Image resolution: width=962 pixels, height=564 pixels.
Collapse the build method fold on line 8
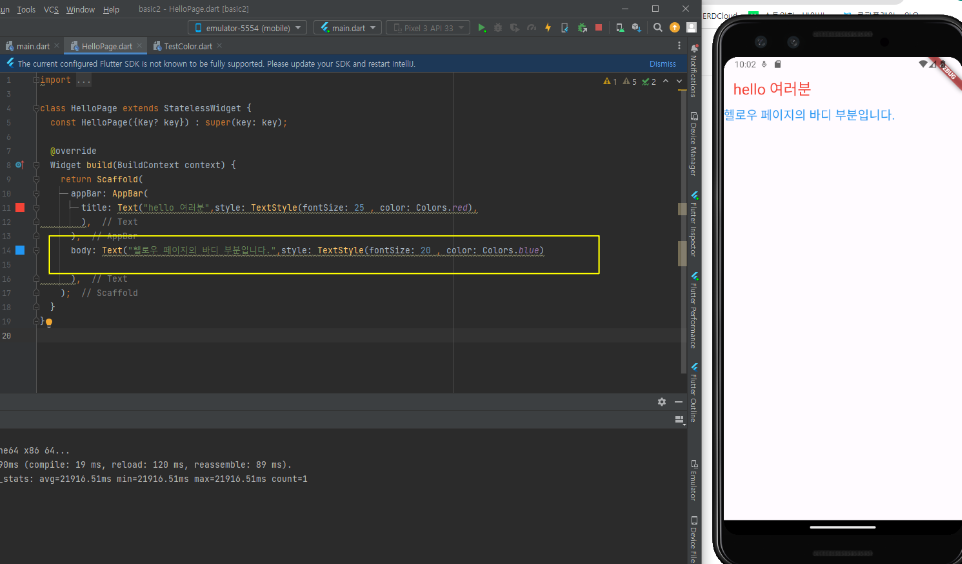(36, 165)
